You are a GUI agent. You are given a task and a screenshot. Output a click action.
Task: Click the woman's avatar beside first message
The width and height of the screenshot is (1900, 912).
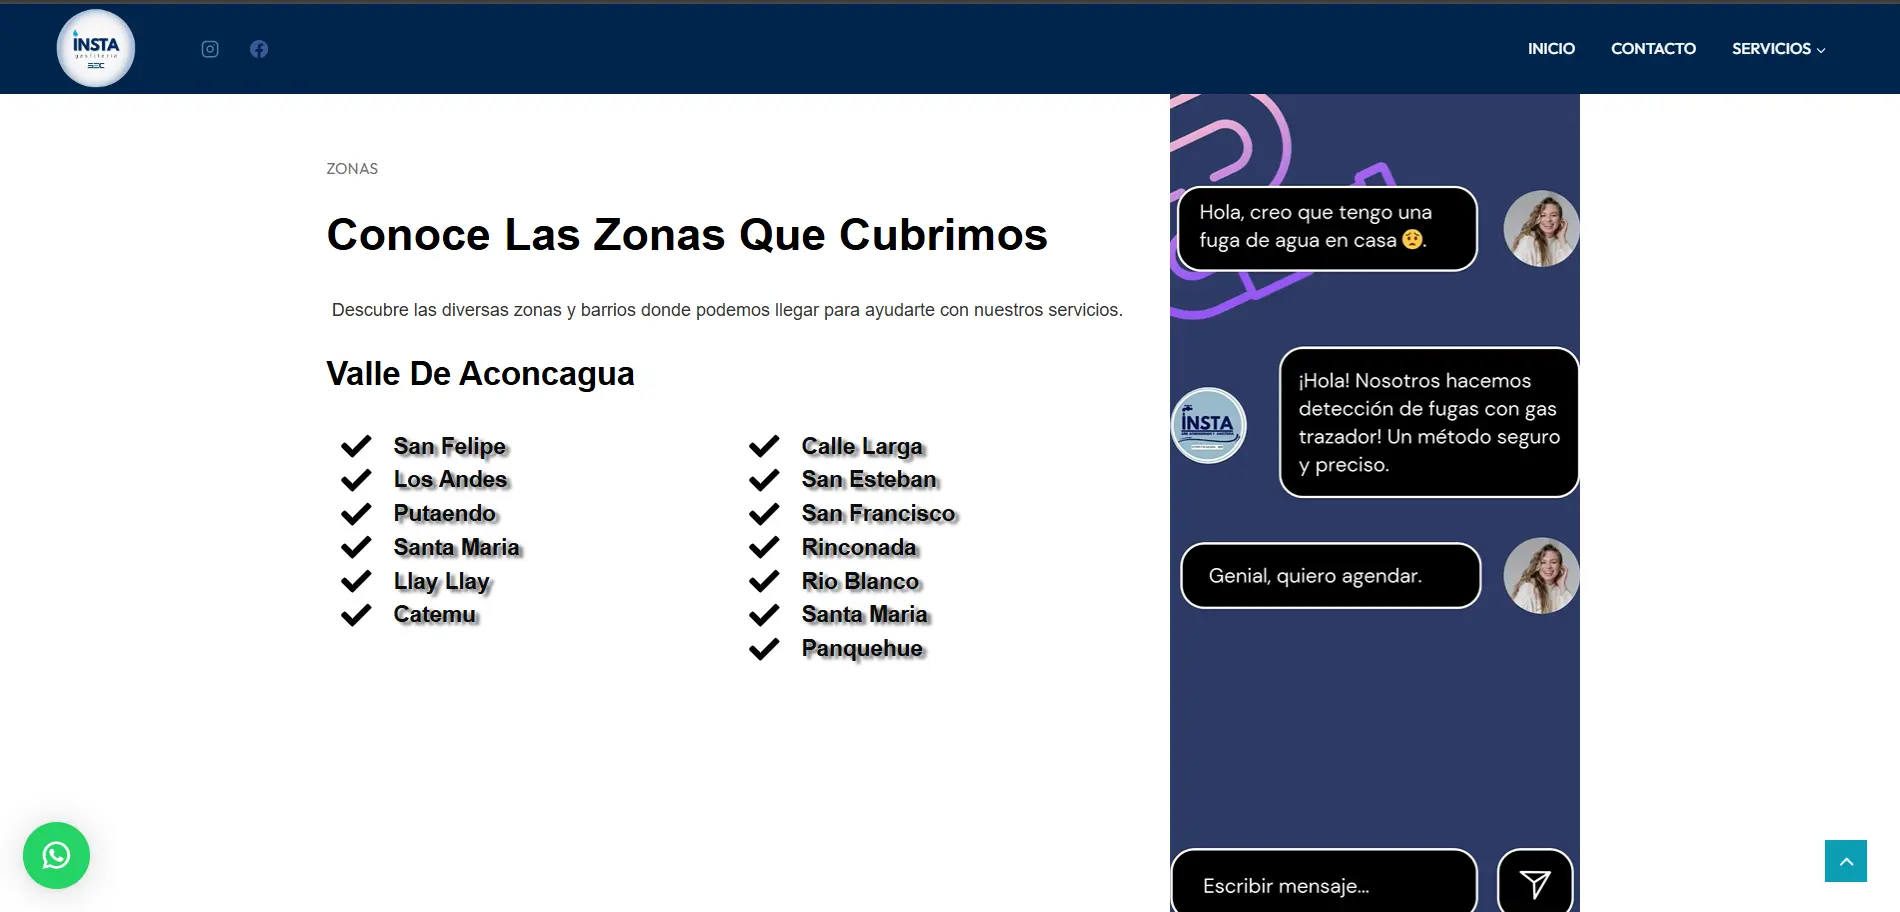coord(1540,229)
